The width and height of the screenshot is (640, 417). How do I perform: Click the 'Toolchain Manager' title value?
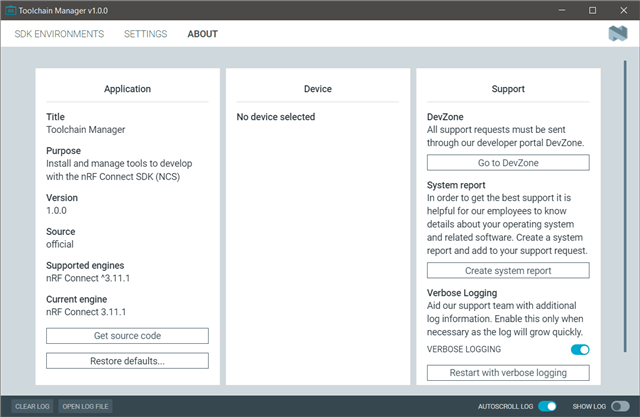[x=86, y=130]
